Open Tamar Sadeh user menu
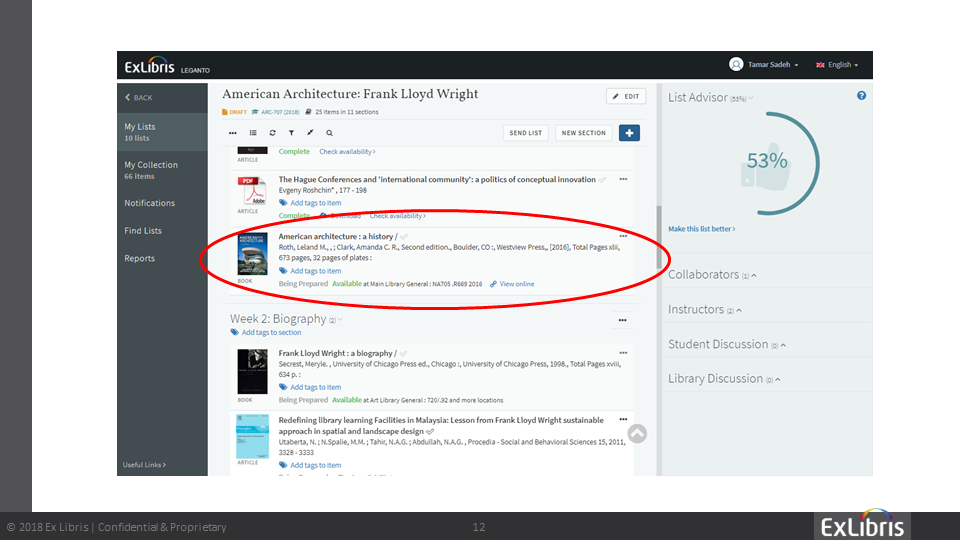Image resolution: width=960 pixels, height=540 pixels. point(765,65)
